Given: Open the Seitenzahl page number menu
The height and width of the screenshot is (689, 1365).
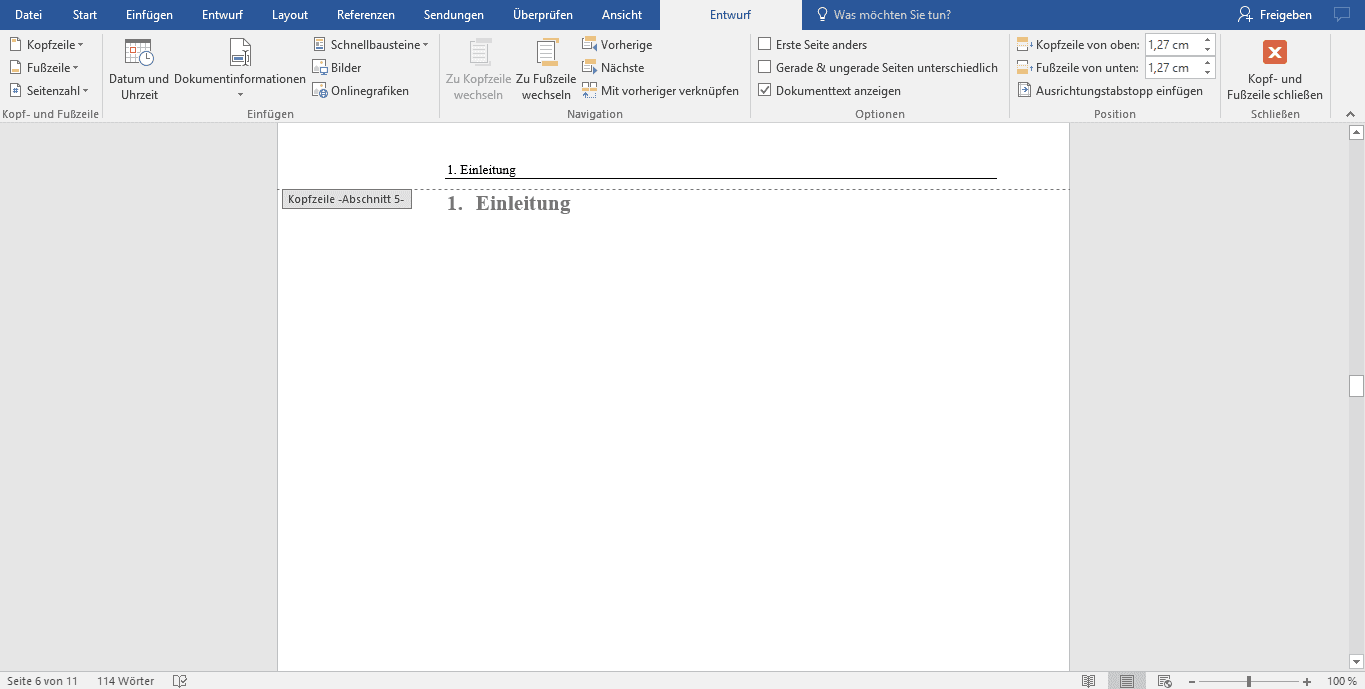Looking at the screenshot, I should 49,91.
